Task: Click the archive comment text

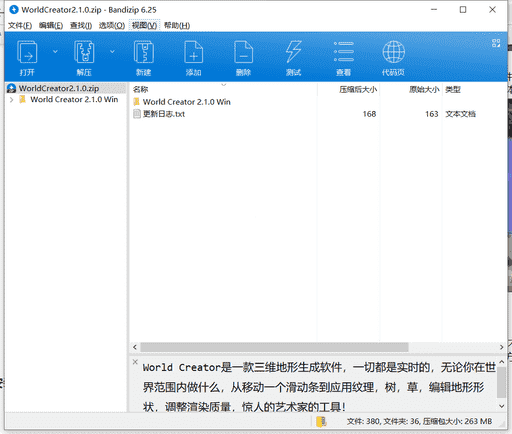Action: pyautogui.click(x=319, y=387)
